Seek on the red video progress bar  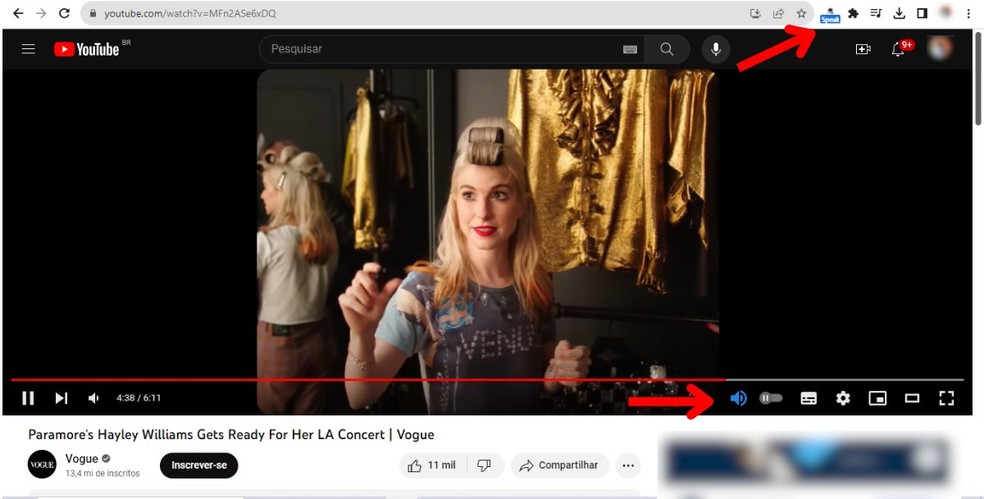pyautogui.click(x=487, y=380)
